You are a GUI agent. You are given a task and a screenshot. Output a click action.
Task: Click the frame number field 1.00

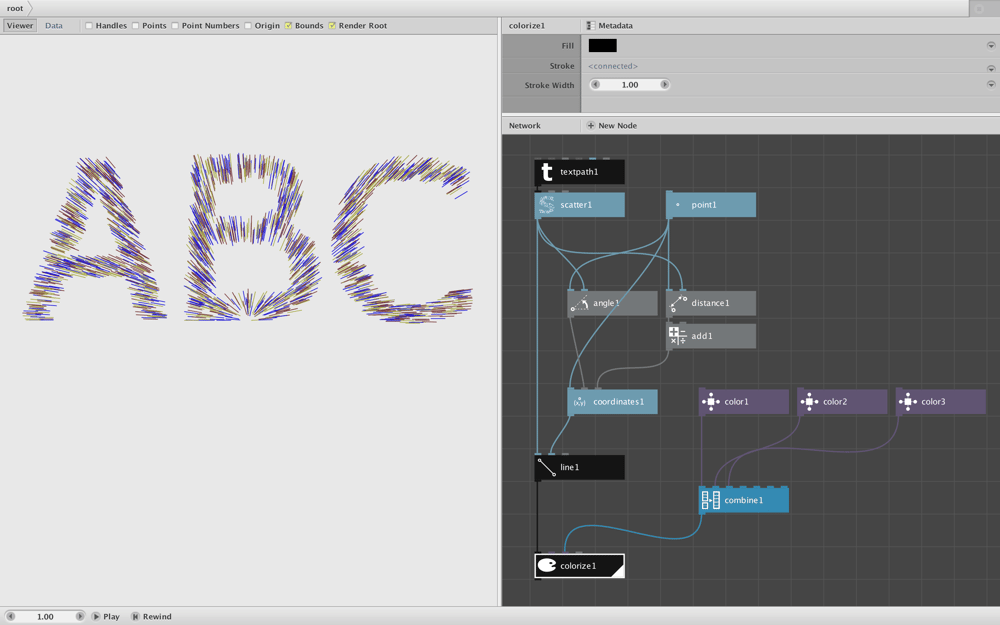pos(45,617)
